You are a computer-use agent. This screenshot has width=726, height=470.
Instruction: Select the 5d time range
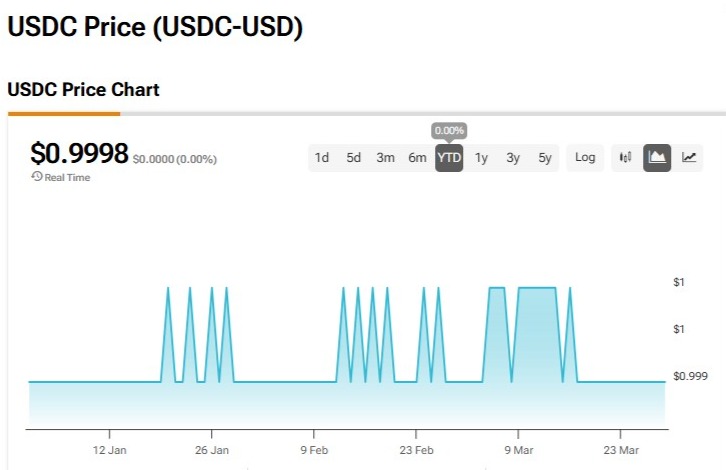click(353, 158)
